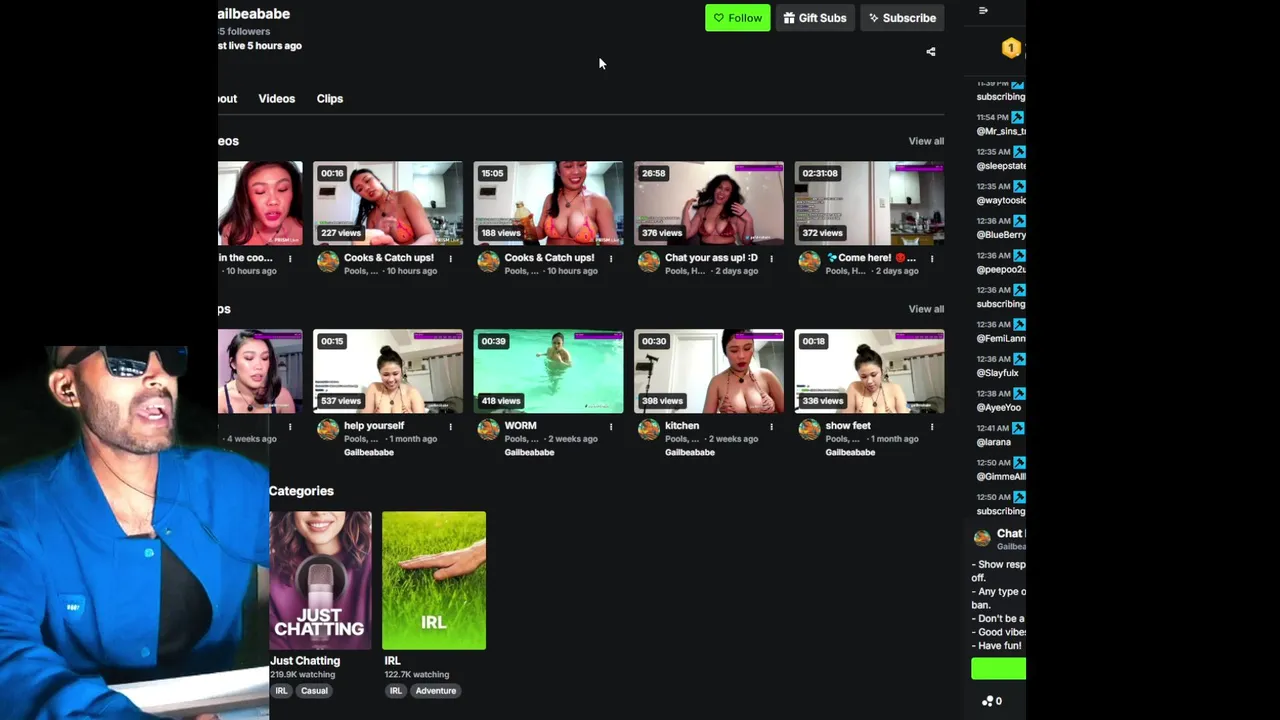
Task: Open options menu for 227 views video
Action: pos(450,259)
